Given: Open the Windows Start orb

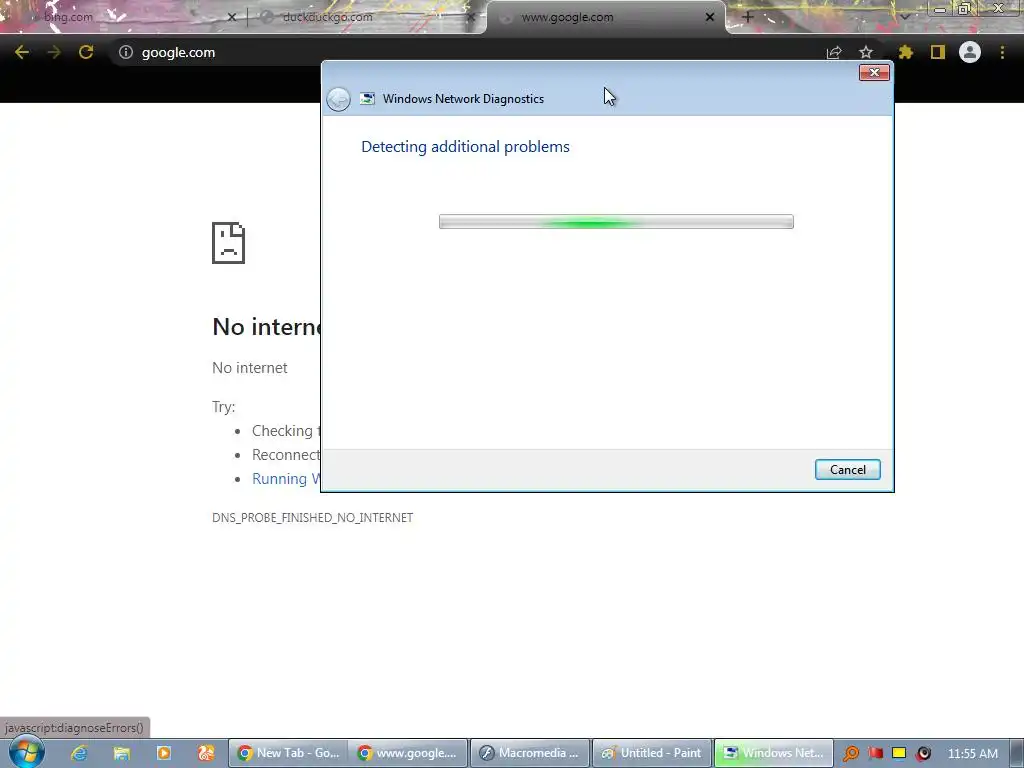Looking at the screenshot, I should (27, 752).
